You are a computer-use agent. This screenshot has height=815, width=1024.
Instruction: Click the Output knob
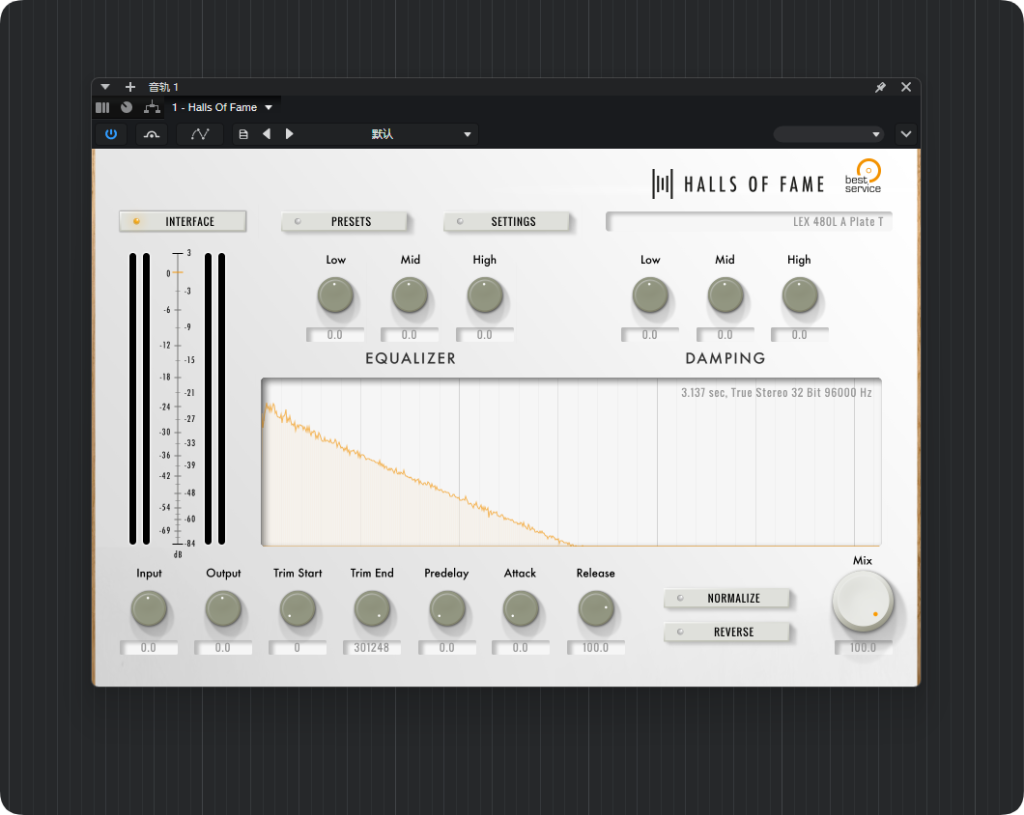pos(223,609)
